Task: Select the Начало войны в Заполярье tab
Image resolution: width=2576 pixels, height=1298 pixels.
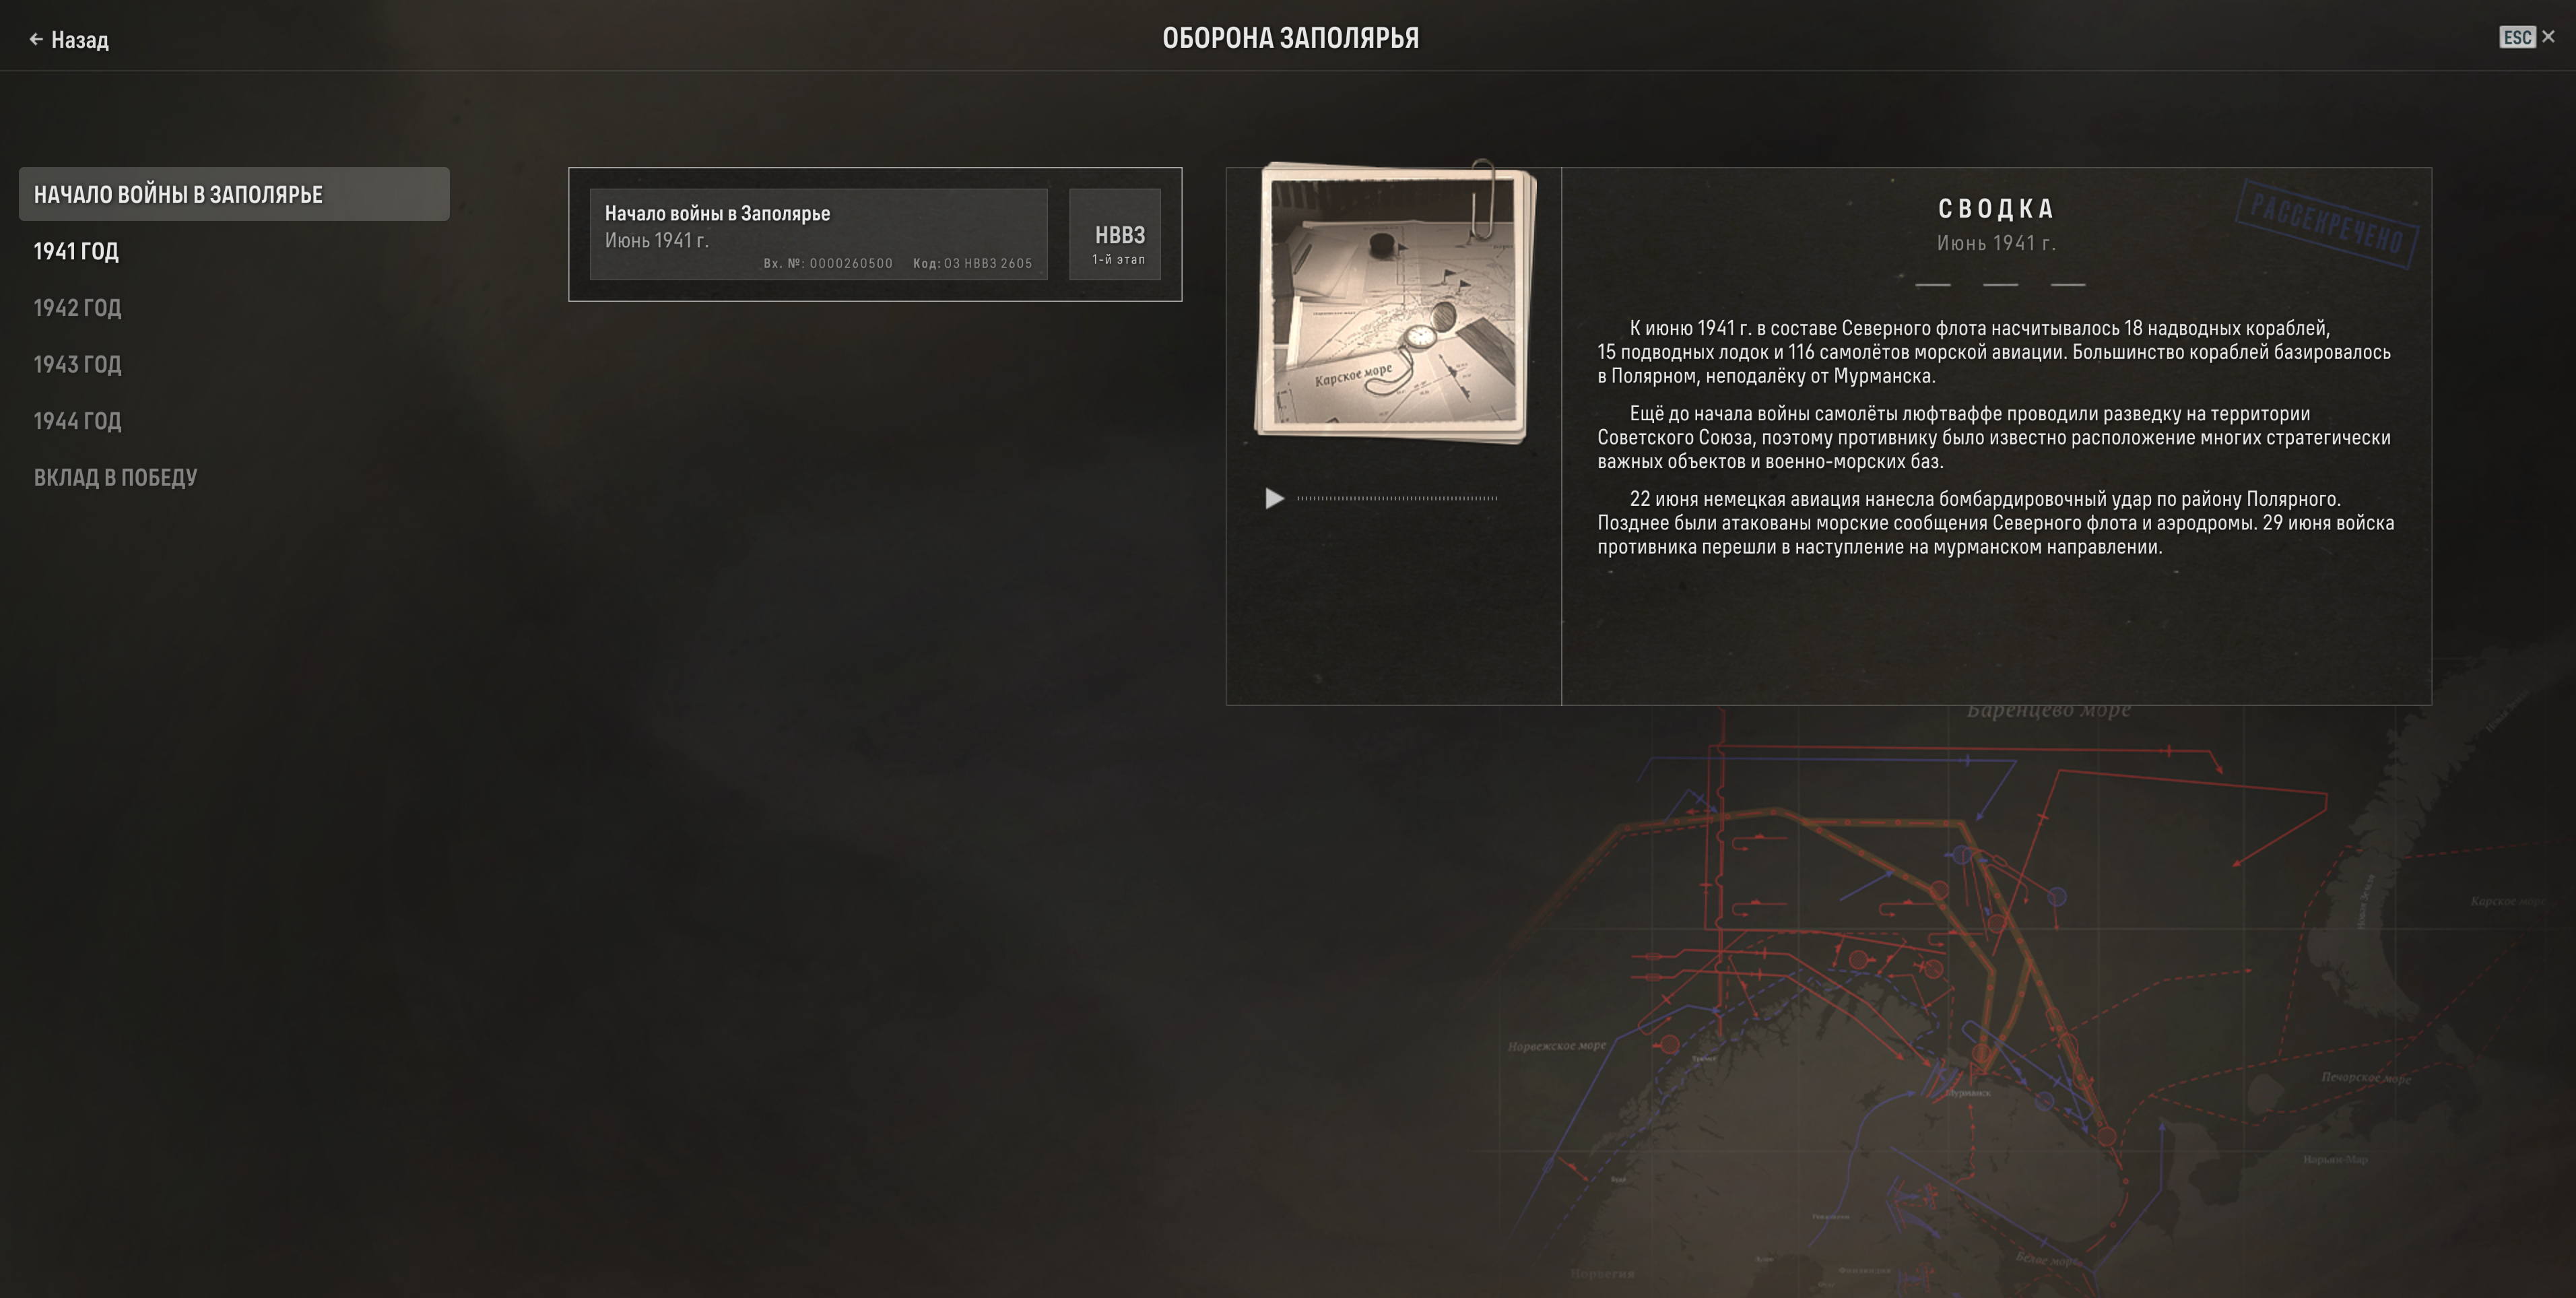Action: (233, 195)
